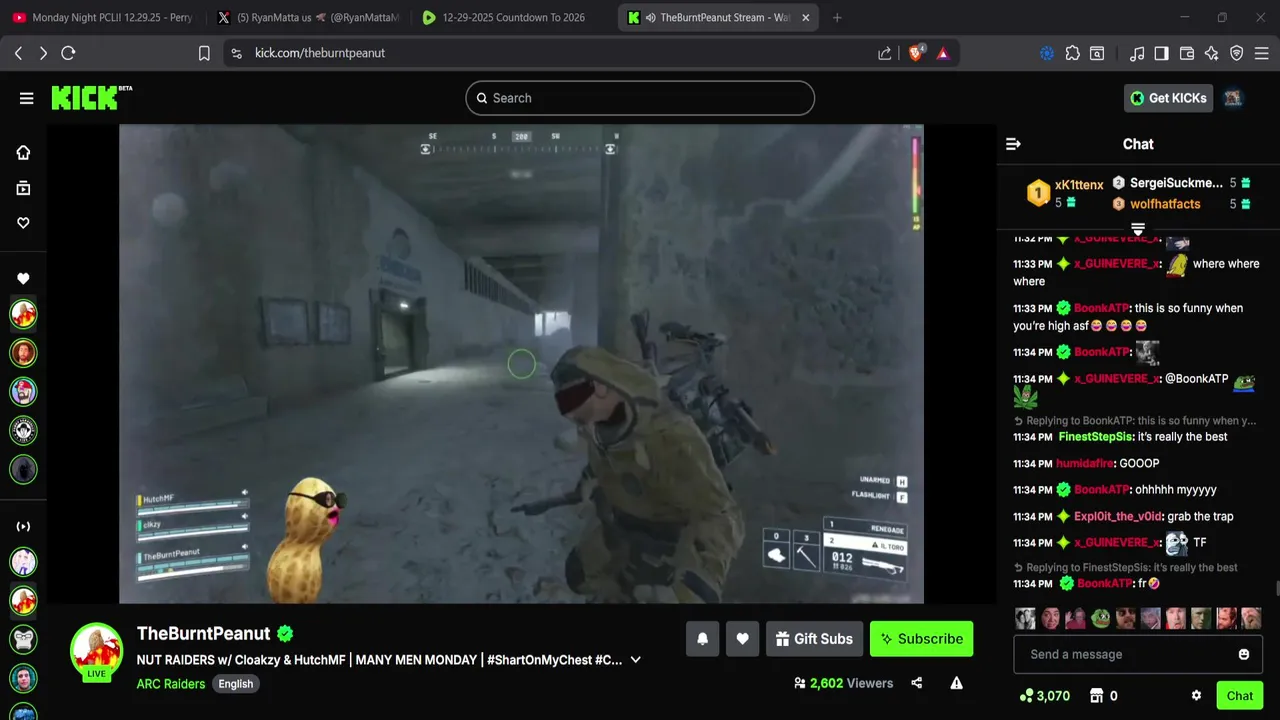This screenshot has height=720, width=1280.
Task: Click the filled heart icon in sidebar
Action: click(23, 279)
